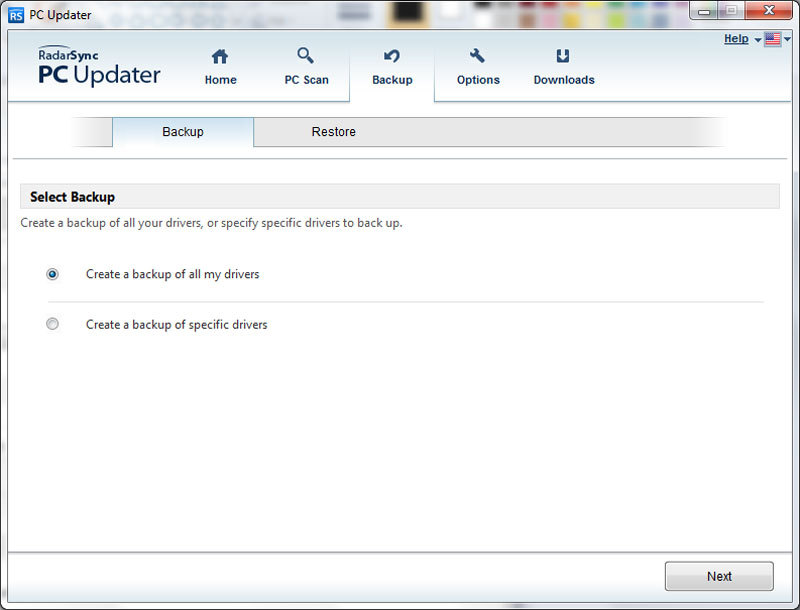The width and height of the screenshot is (800, 610).
Task: Click the PC Updater title bar text
Action: click(x=60, y=15)
